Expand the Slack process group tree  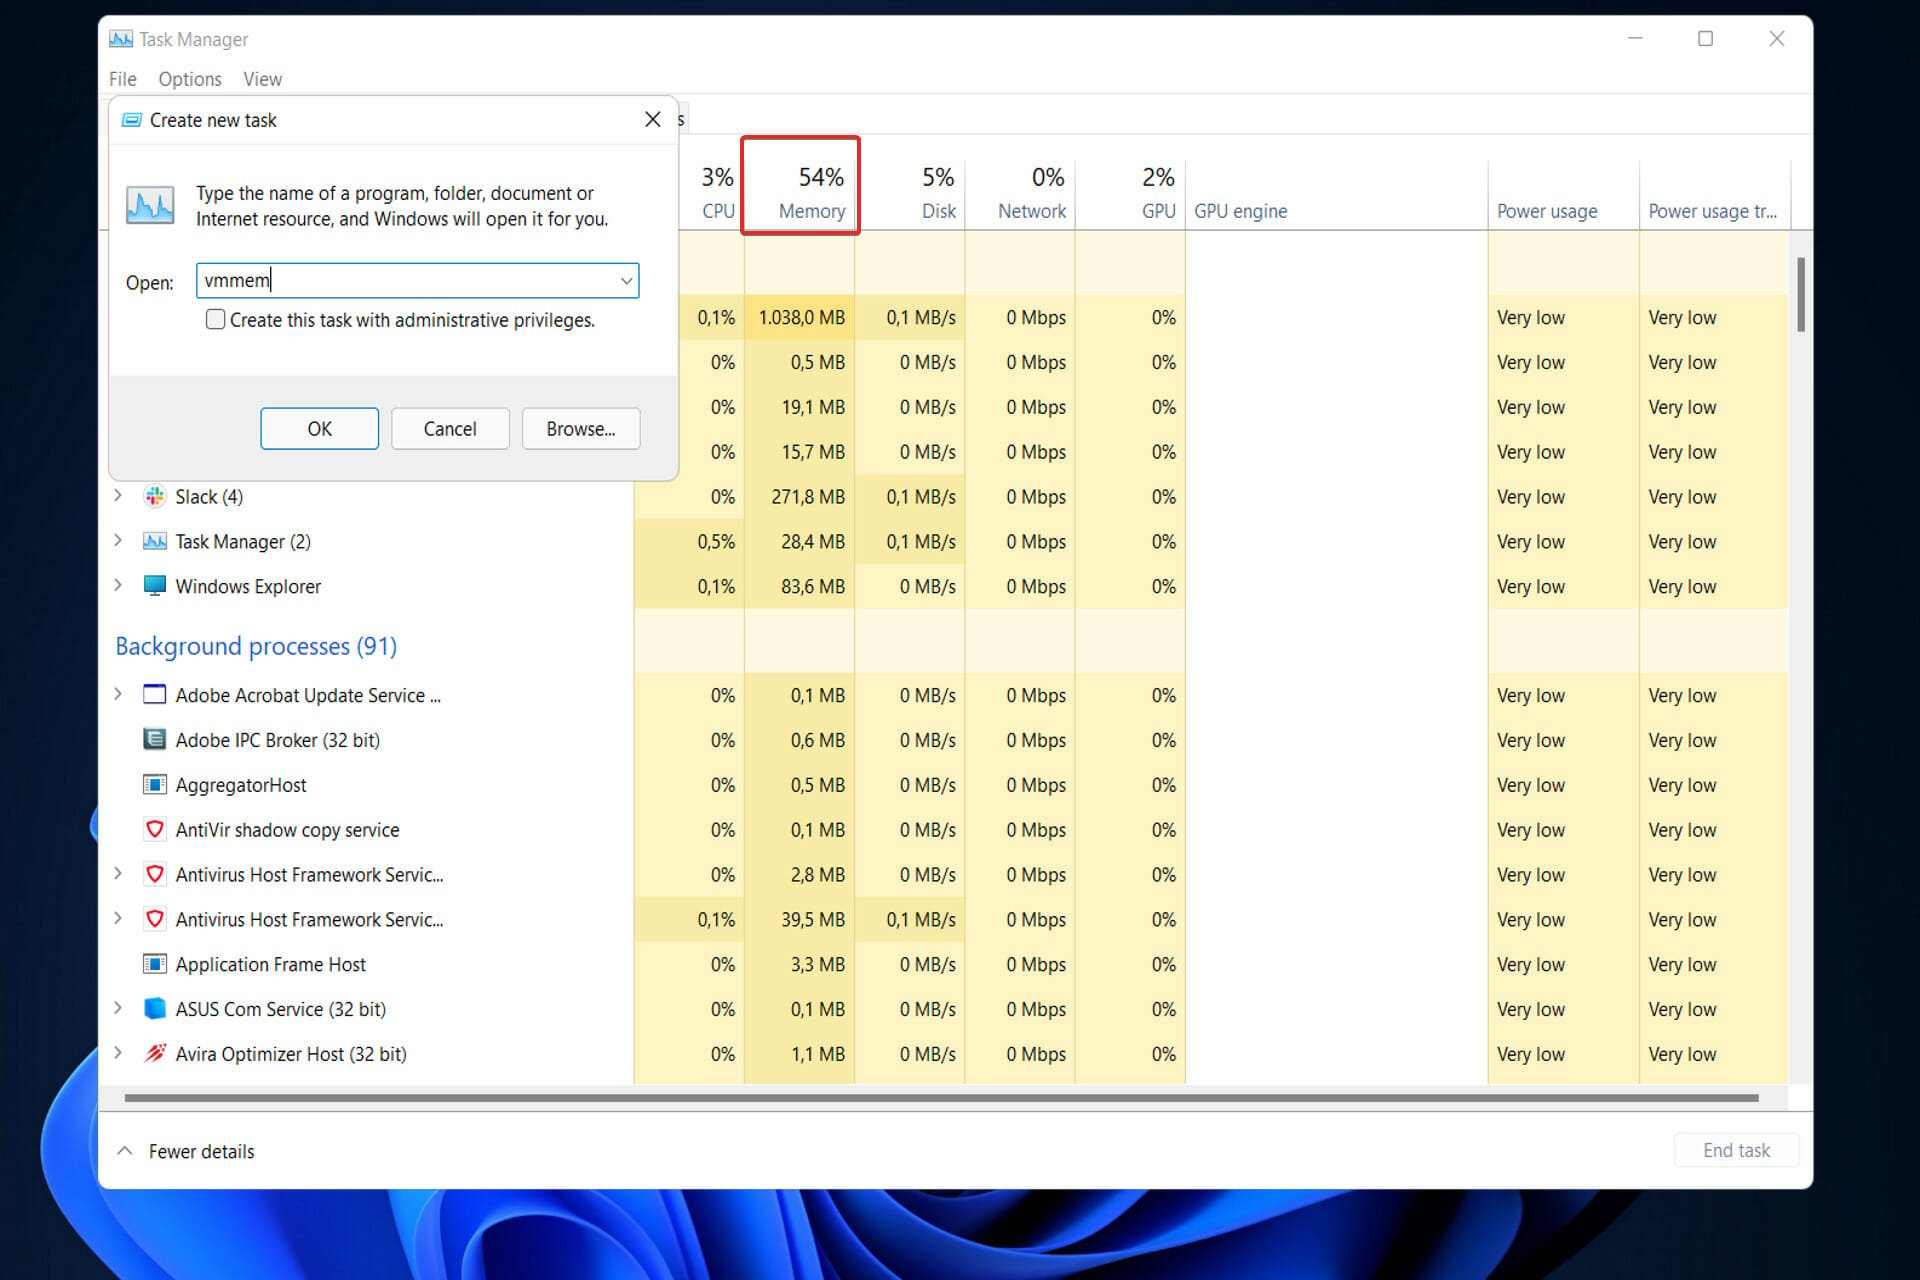click(x=120, y=496)
